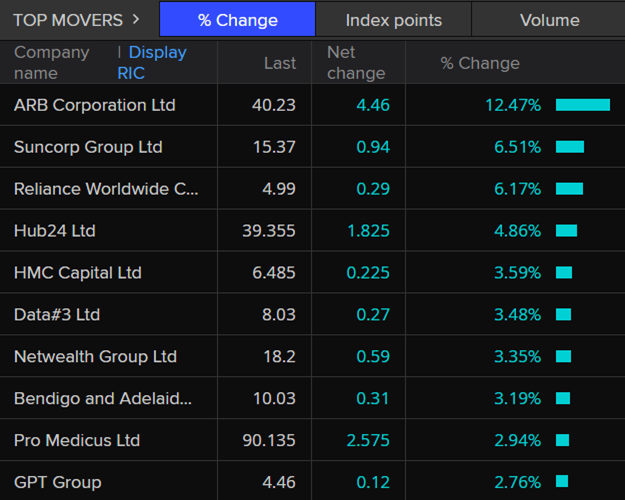The image size is (625, 500).
Task: Click the 2.76% change value
Action: coord(517,482)
